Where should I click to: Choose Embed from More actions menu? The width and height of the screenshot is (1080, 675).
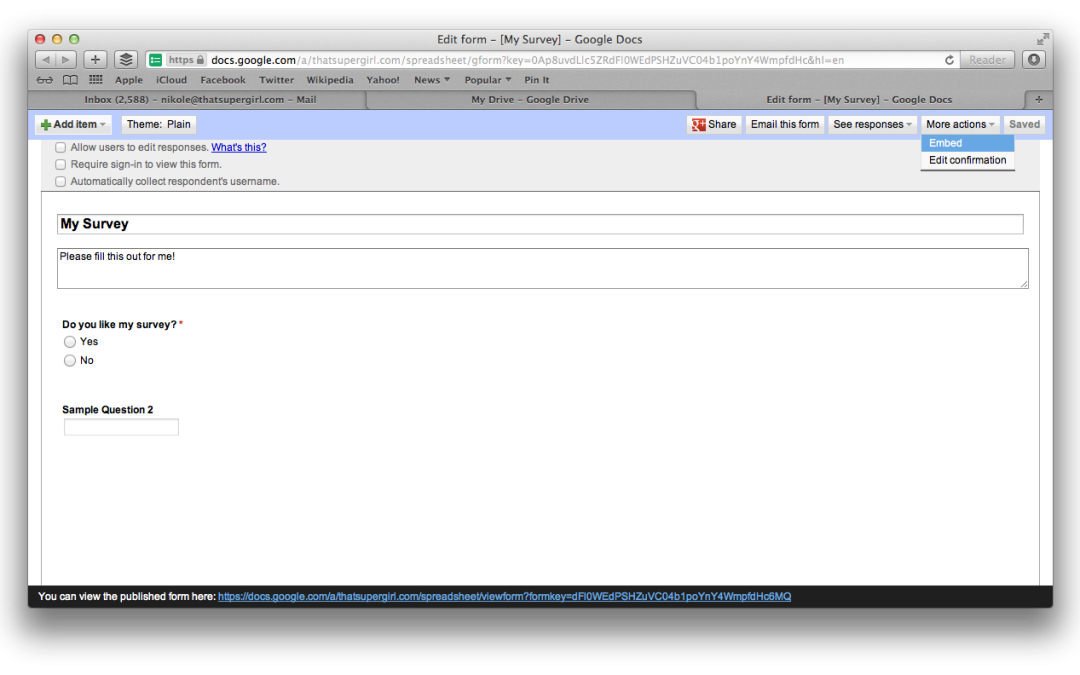coord(967,143)
